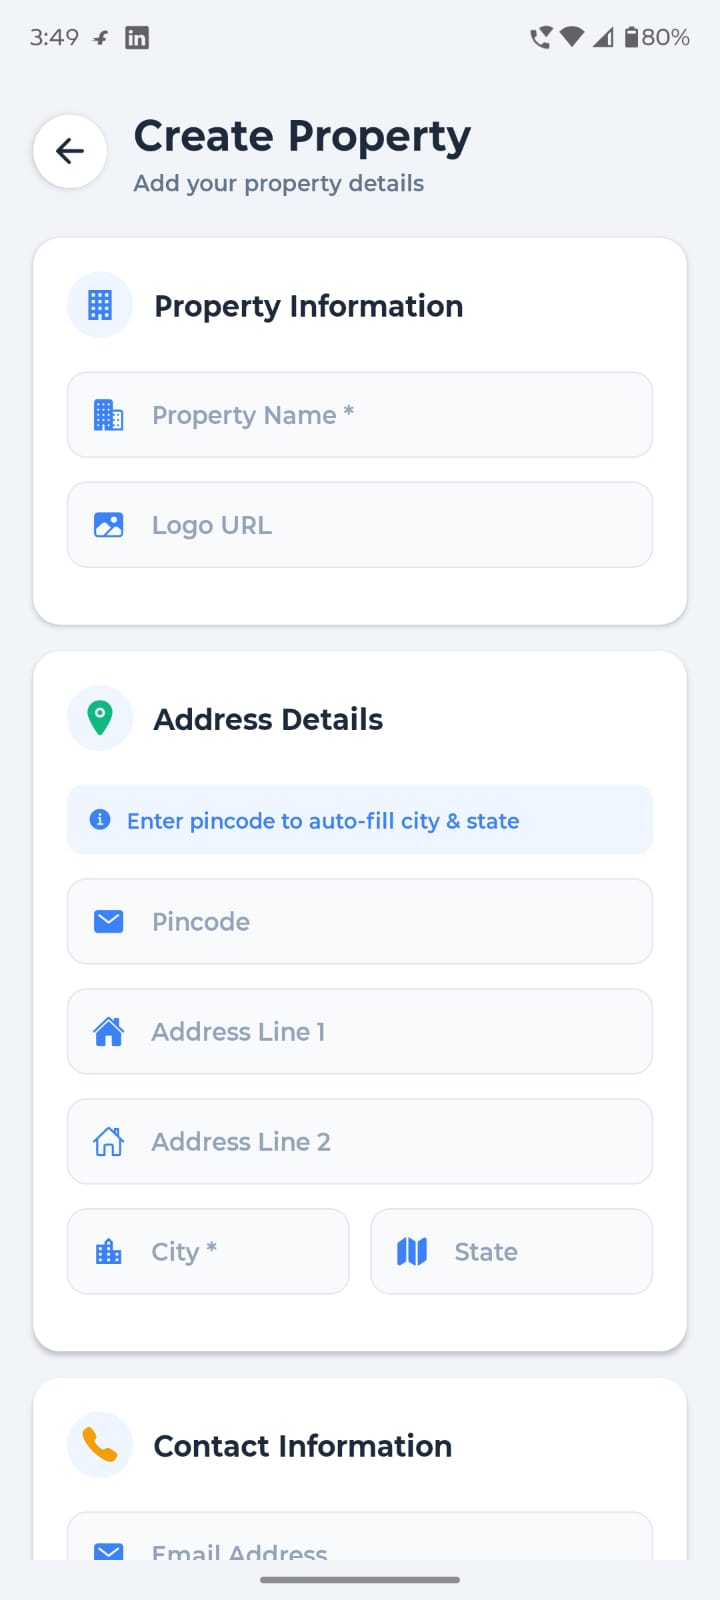The width and height of the screenshot is (720, 1600).
Task: Select the Pincode text field
Action: point(390,921)
